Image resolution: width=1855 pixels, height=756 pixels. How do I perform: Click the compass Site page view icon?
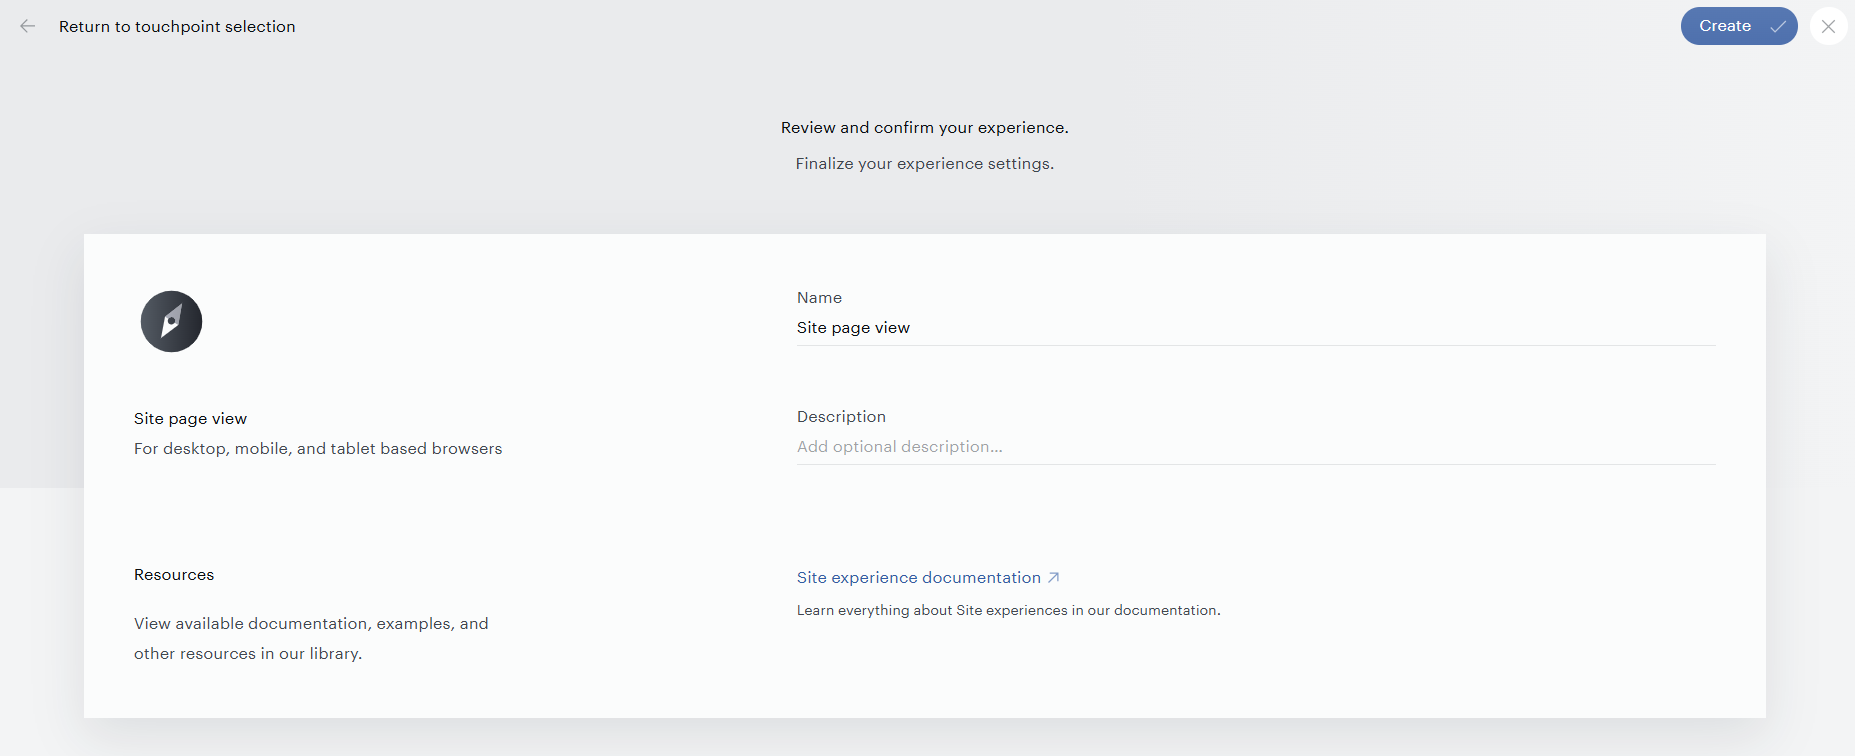(171, 321)
